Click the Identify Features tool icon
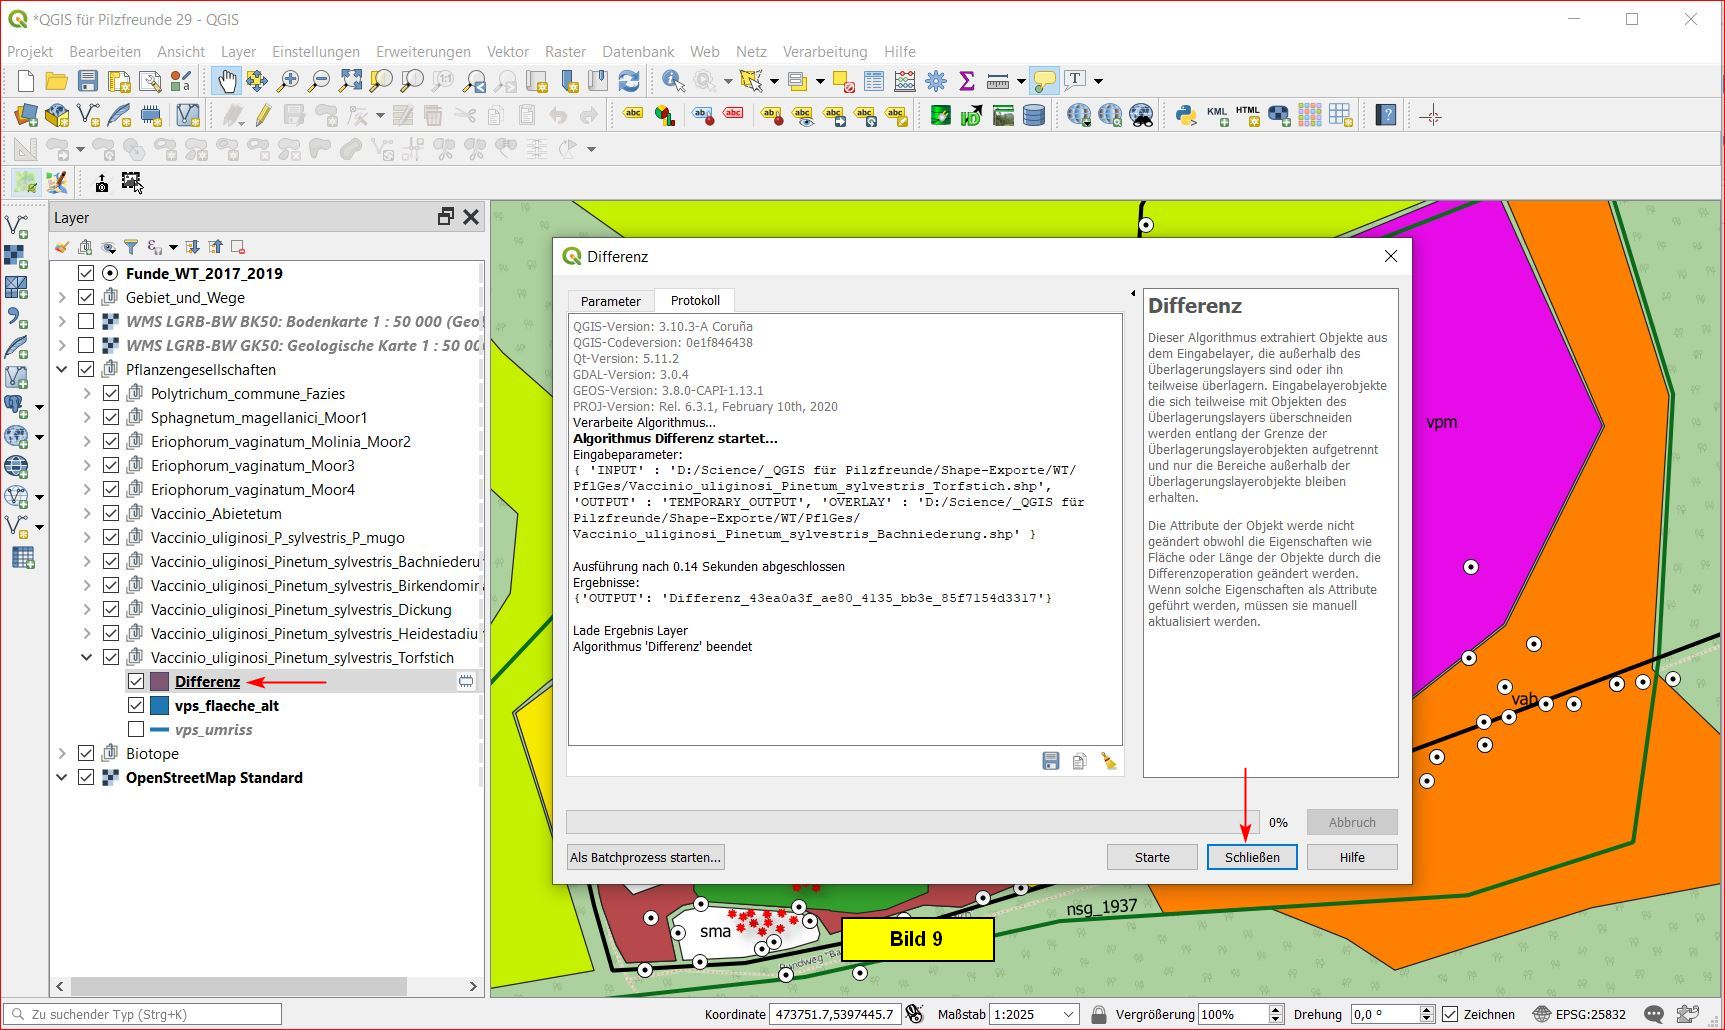The height and width of the screenshot is (1030, 1725). (673, 81)
